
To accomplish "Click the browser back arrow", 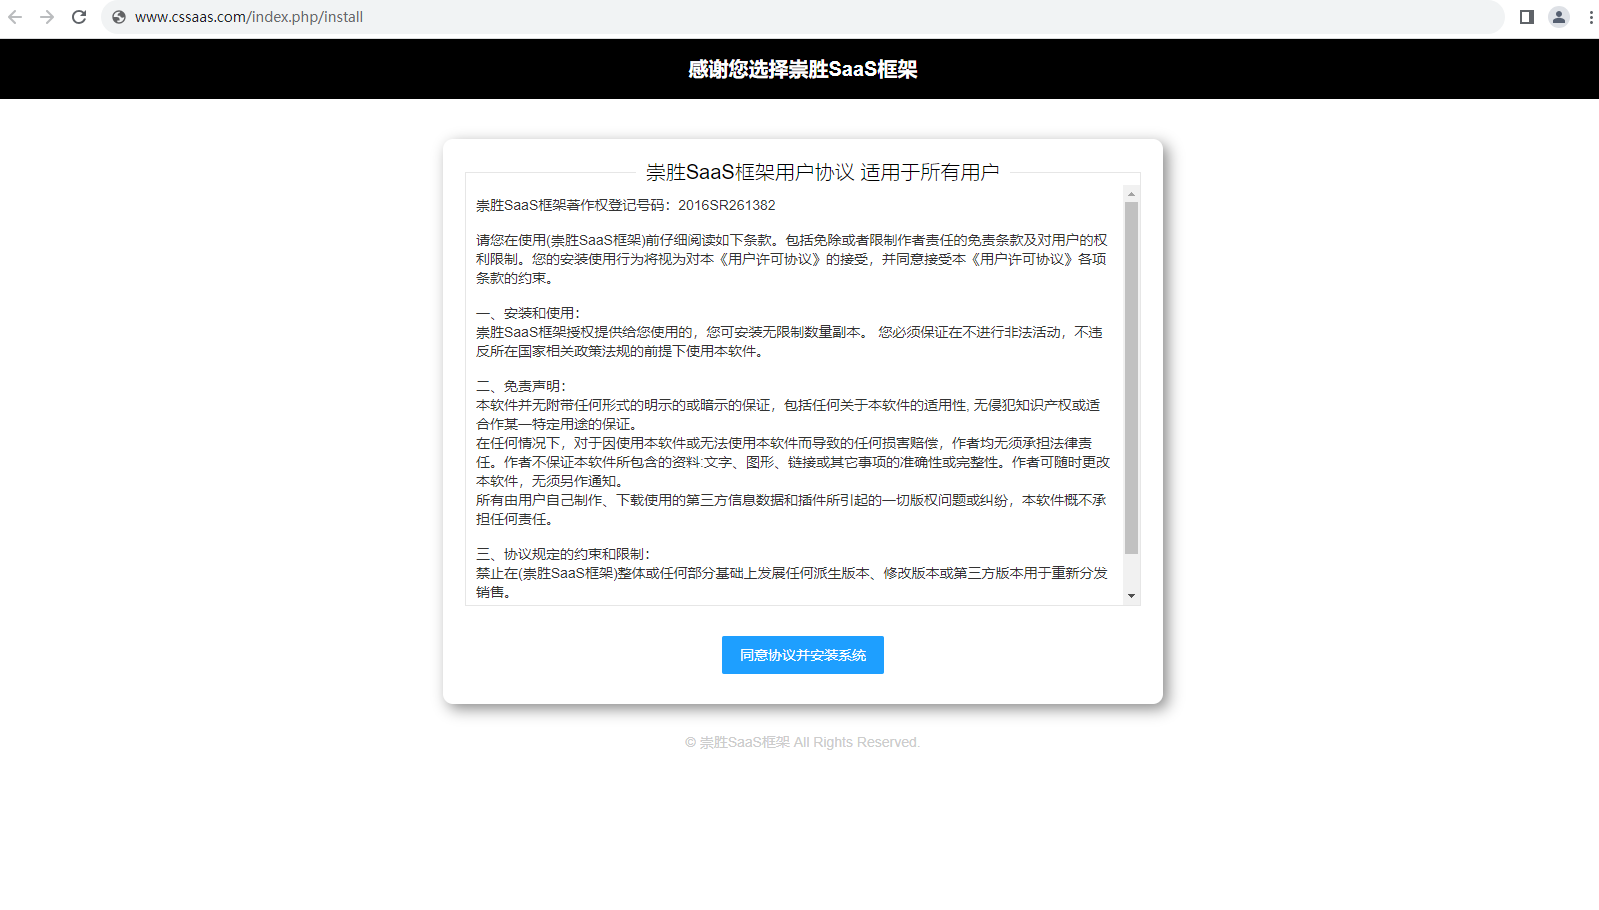I will 15,17.
